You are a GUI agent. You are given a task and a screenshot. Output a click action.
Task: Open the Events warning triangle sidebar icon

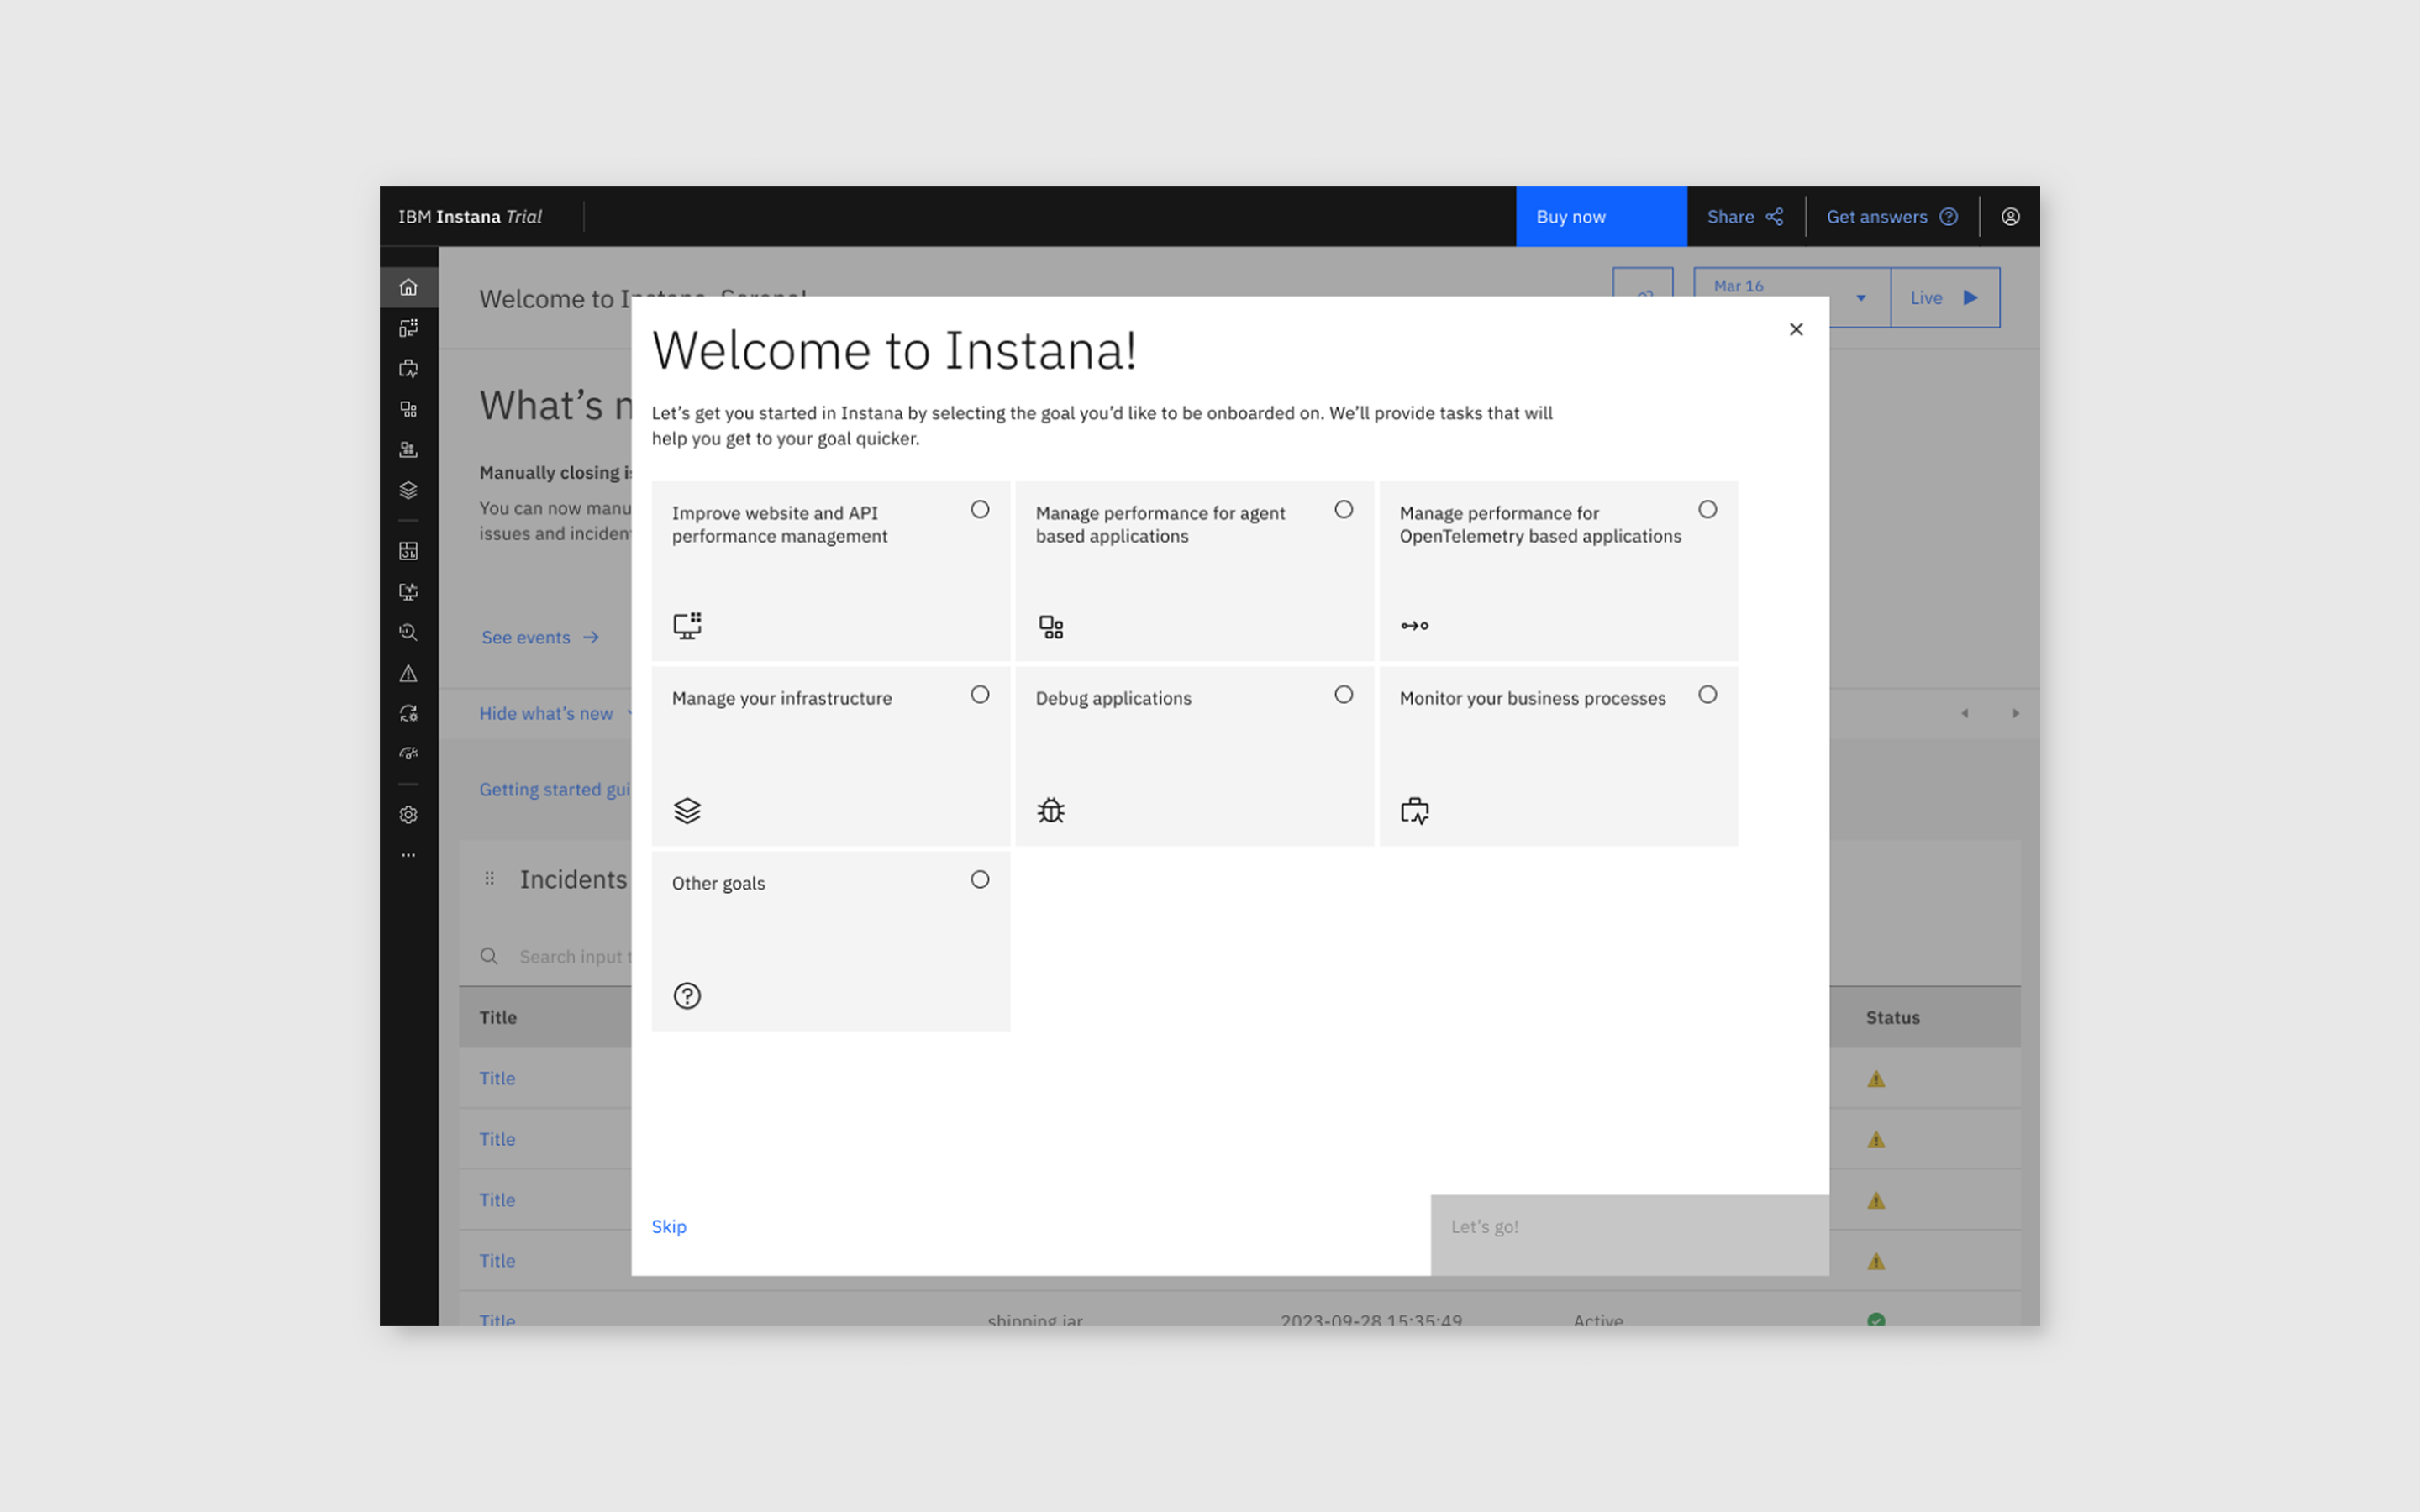(x=408, y=673)
